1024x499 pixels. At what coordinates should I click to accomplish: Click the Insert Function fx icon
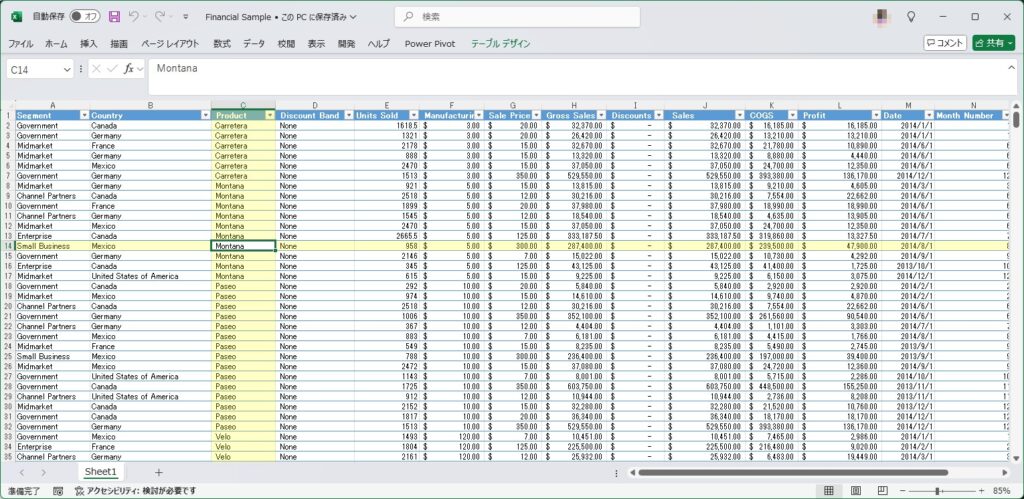pyautogui.click(x=130, y=69)
